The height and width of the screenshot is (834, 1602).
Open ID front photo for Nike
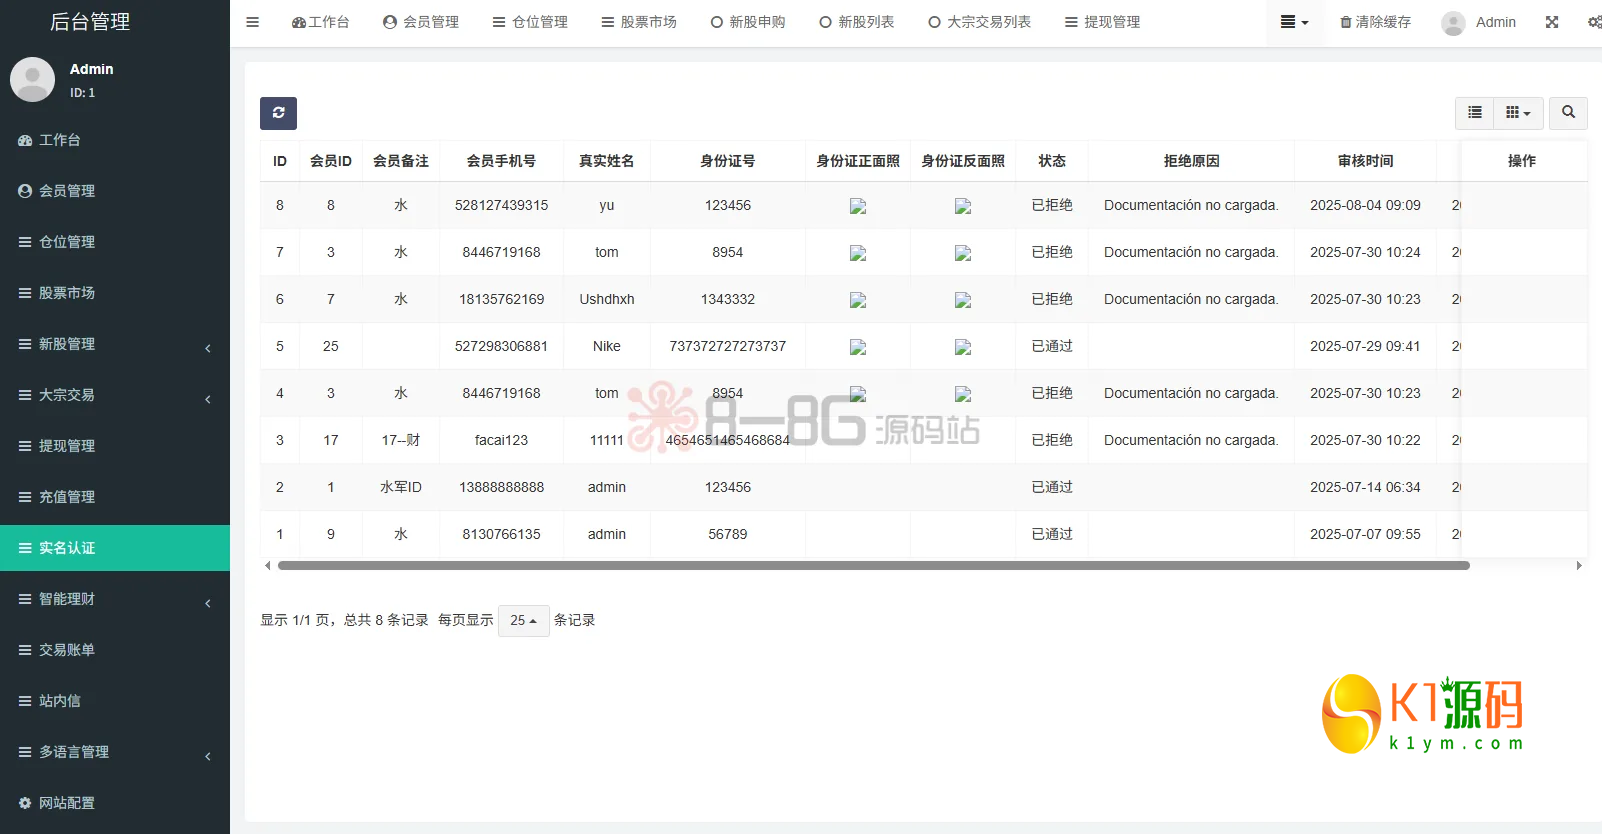(858, 347)
